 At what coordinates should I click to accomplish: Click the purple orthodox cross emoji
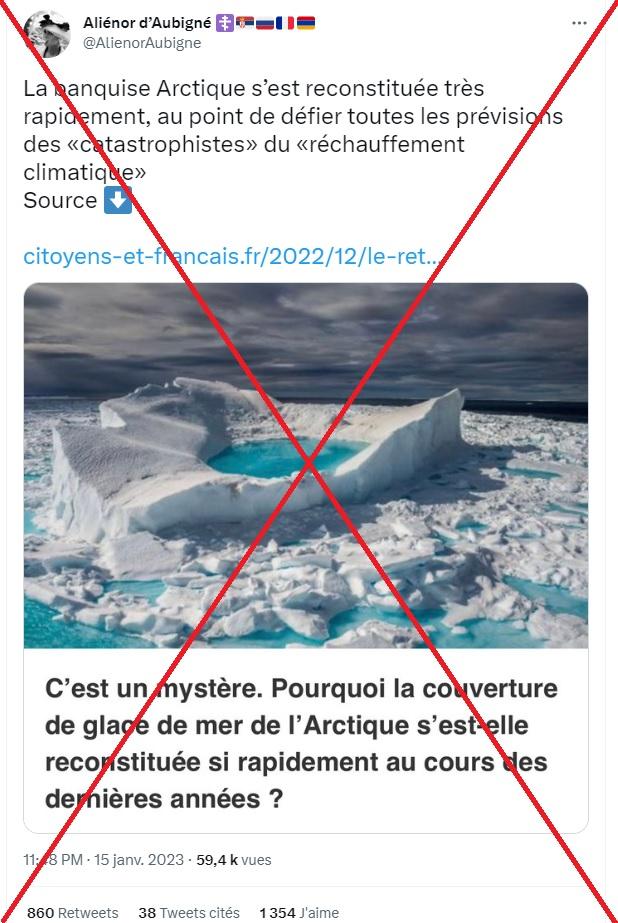[225, 24]
